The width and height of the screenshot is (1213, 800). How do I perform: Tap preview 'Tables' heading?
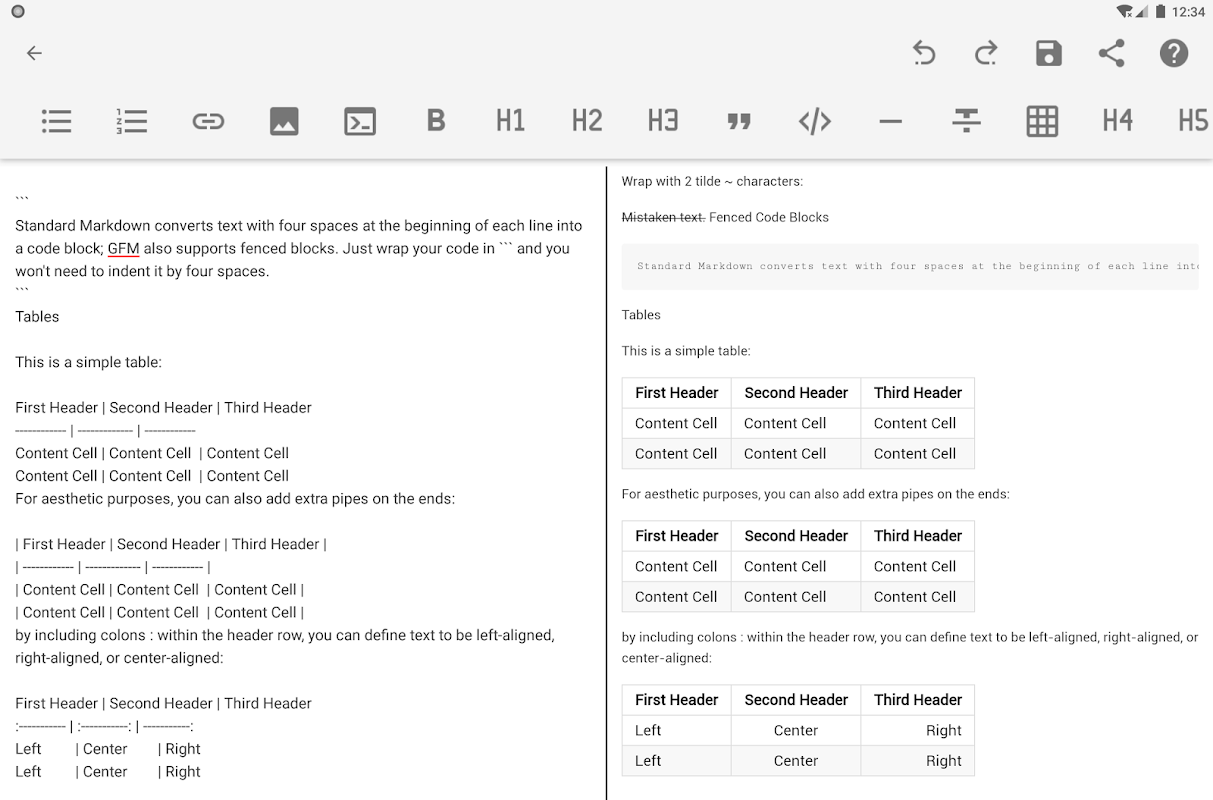pyautogui.click(x=641, y=315)
